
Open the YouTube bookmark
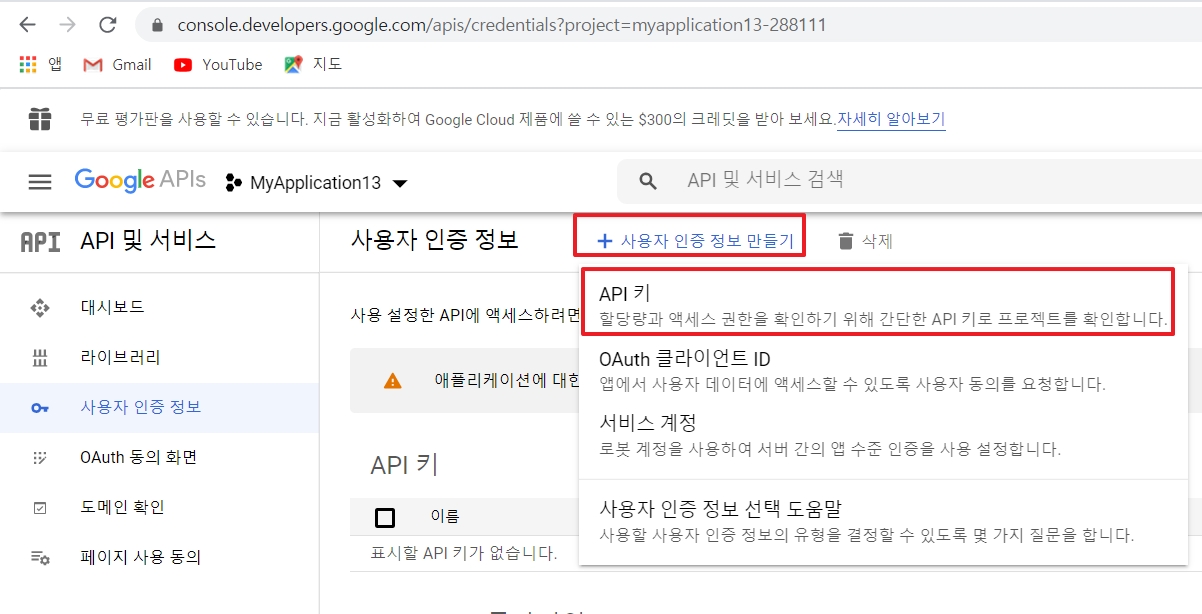pos(218,65)
